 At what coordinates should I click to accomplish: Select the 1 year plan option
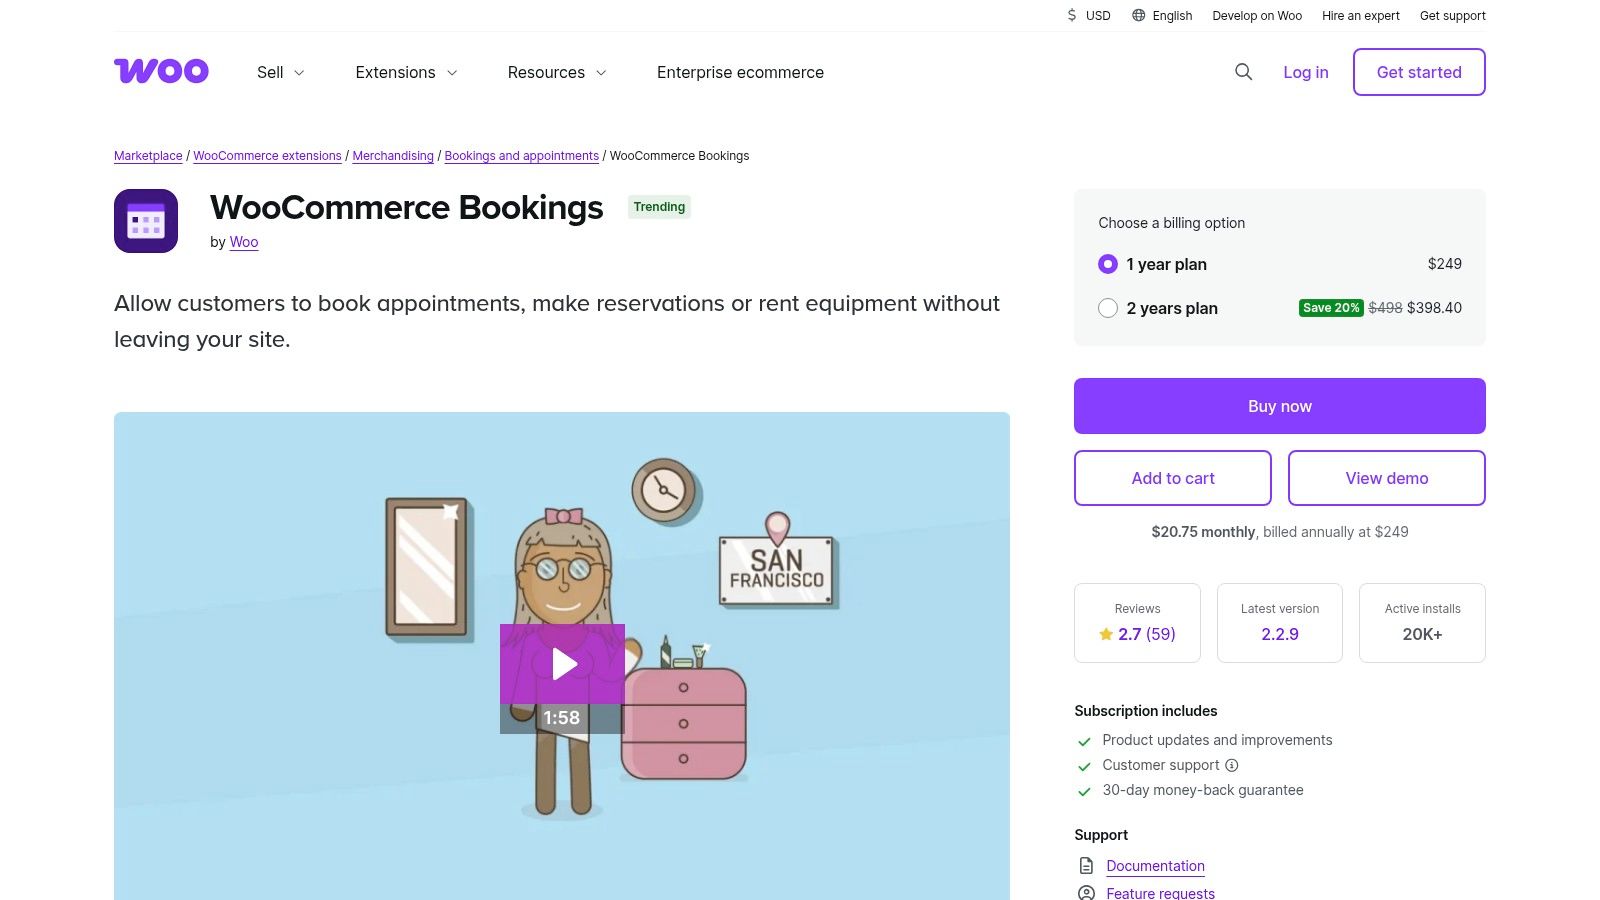pyautogui.click(x=1108, y=264)
